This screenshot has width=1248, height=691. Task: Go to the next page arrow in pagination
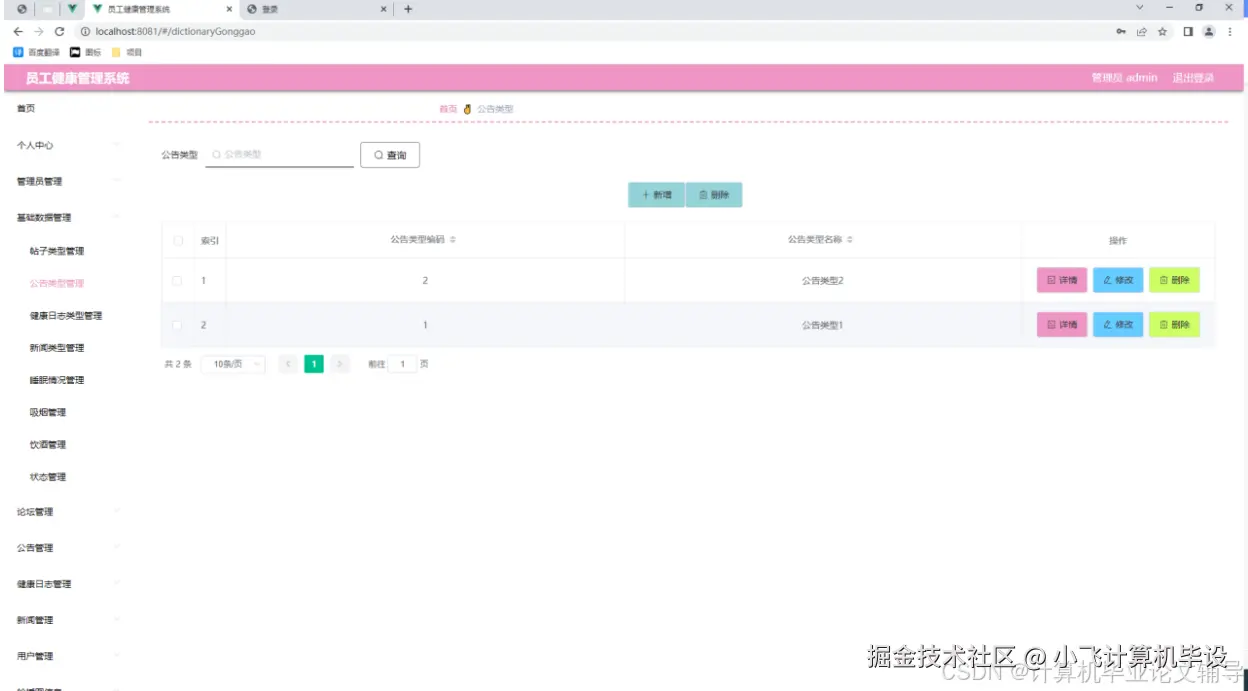340,364
